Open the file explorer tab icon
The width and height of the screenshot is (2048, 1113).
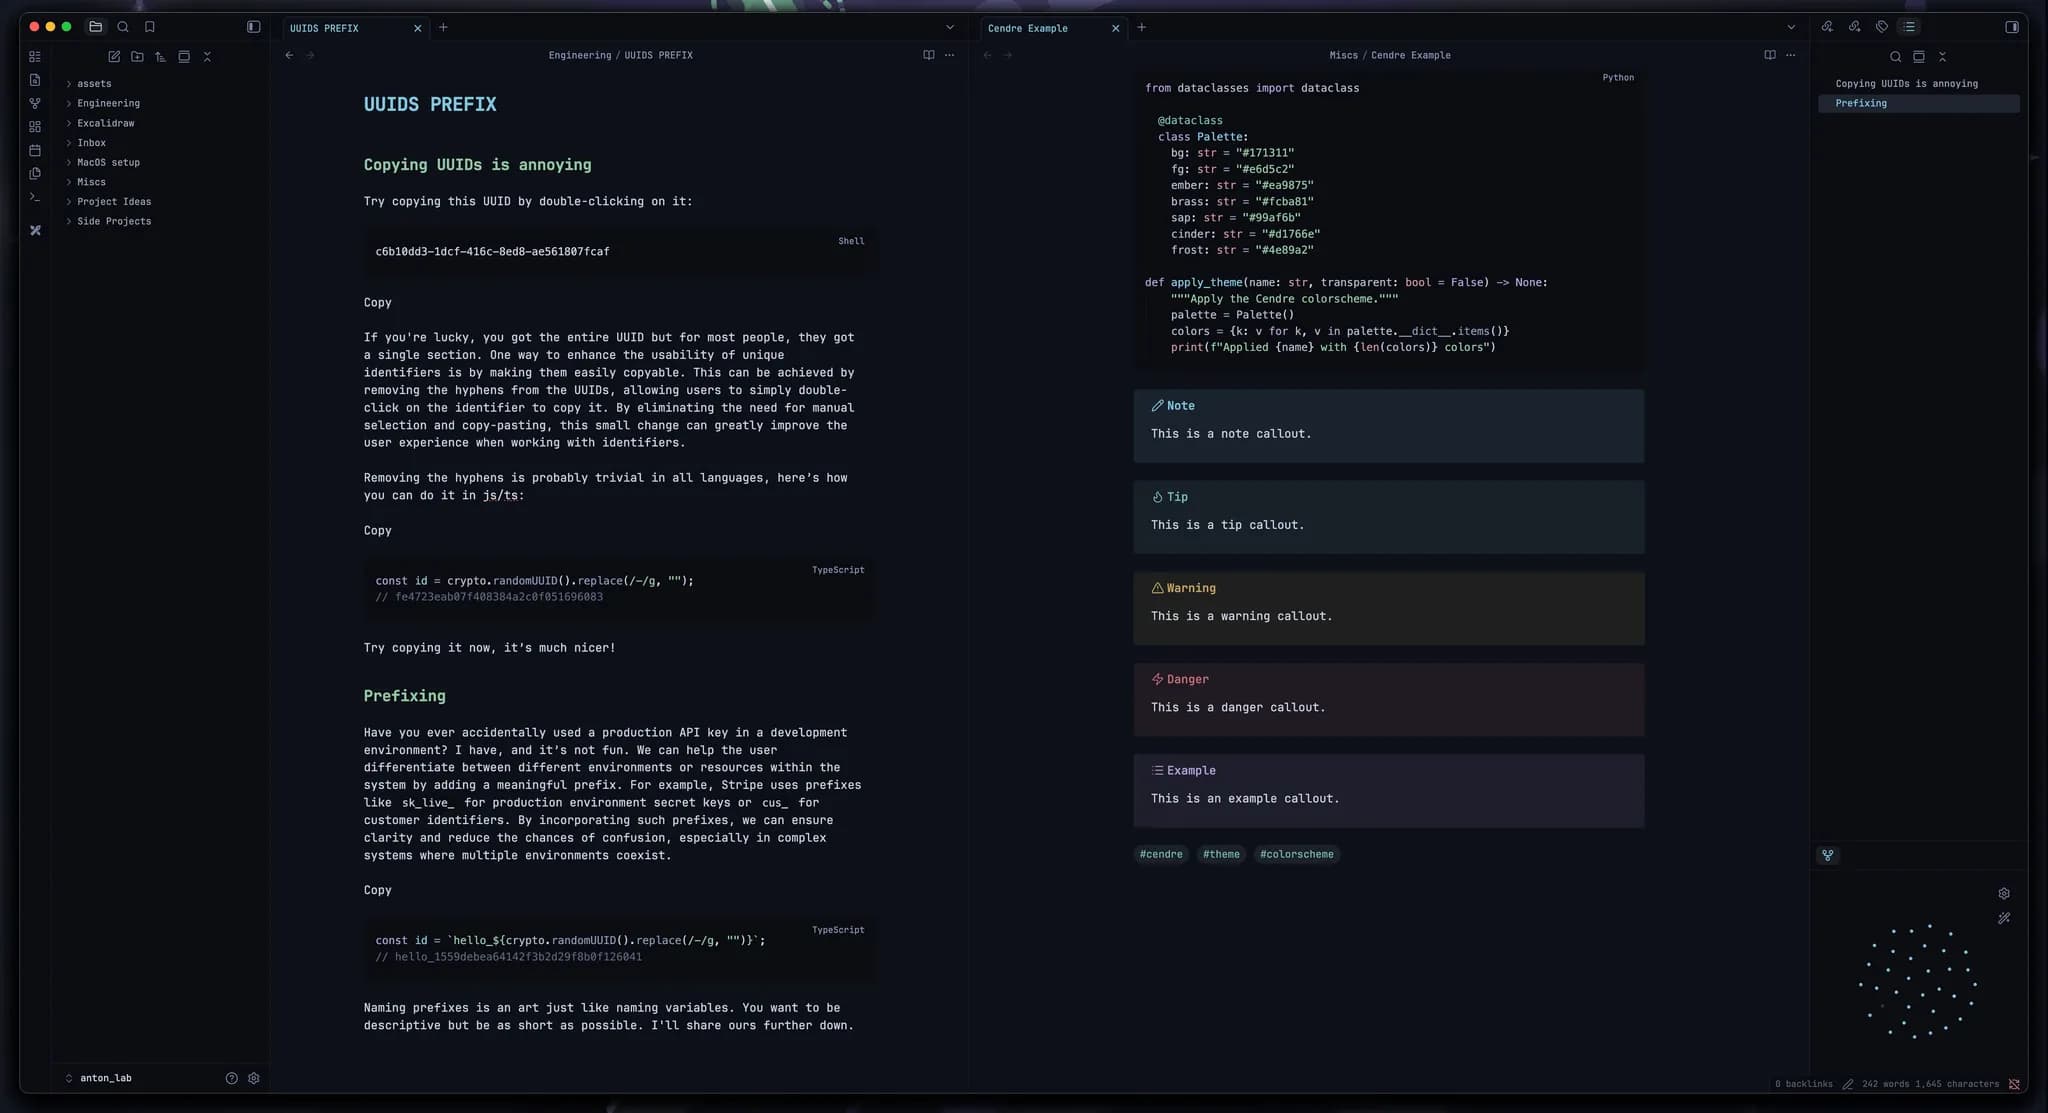[x=96, y=27]
